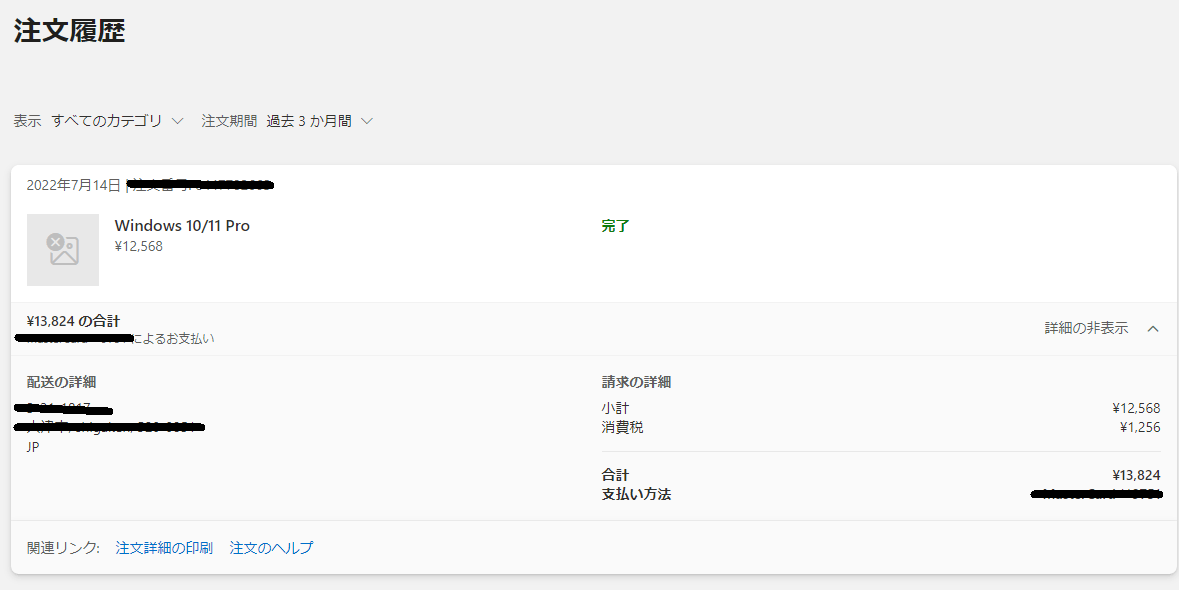Screen dimensions: 1179x590
Task: Click the 小計 ¥12,568 amount
Action: pos(1136,408)
